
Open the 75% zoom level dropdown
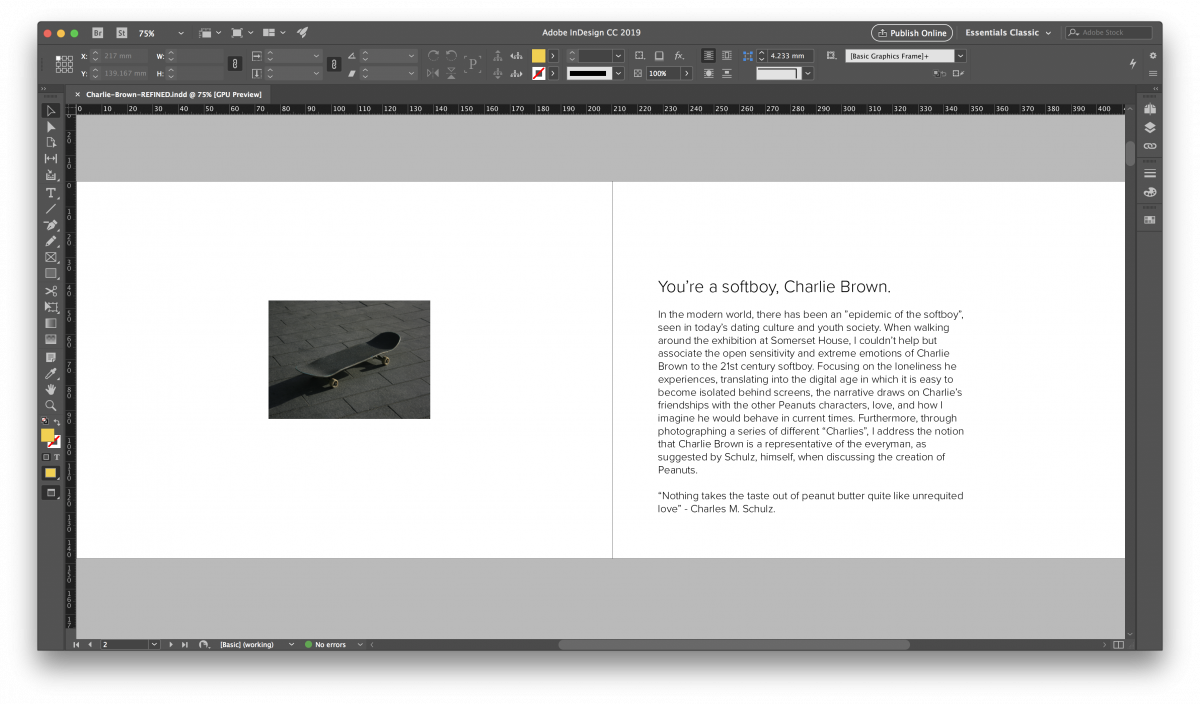pos(180,33)
